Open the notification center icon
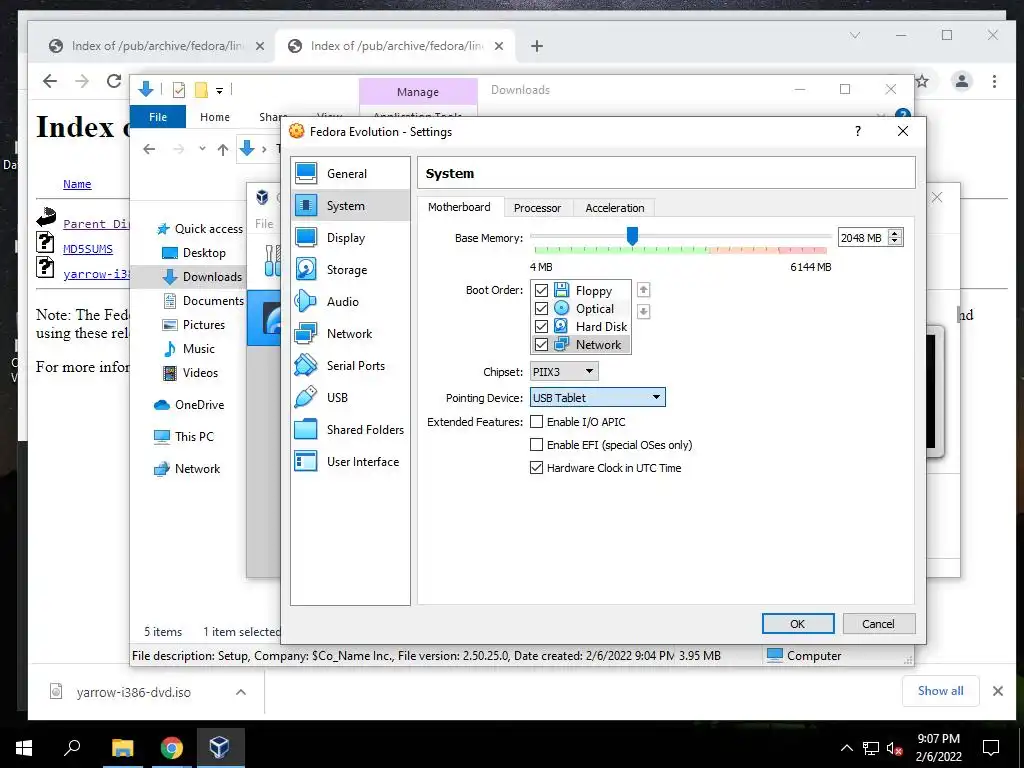 991,748
